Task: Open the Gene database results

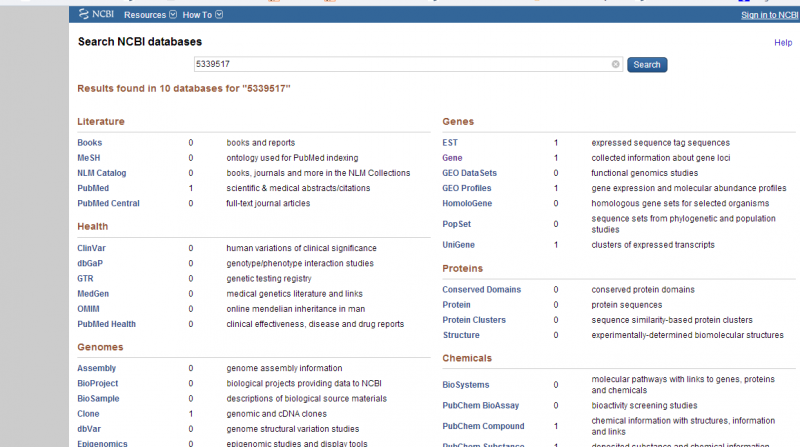Action: click(x=452, y=158)
